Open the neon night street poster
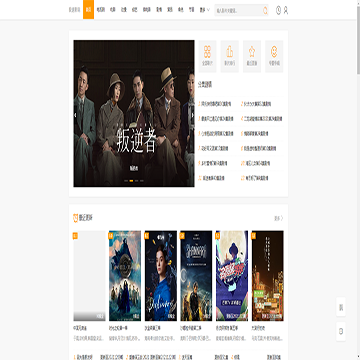Viewport: 360px width, 360px height. pyautogui.click(x=268, y=276)
